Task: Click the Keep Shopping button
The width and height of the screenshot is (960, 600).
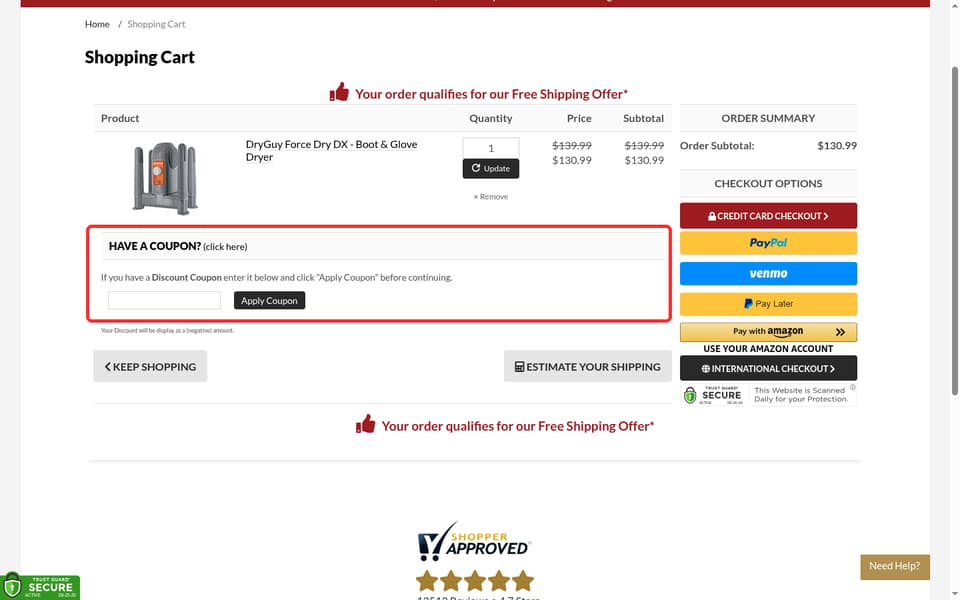Action: coord(150,366)
